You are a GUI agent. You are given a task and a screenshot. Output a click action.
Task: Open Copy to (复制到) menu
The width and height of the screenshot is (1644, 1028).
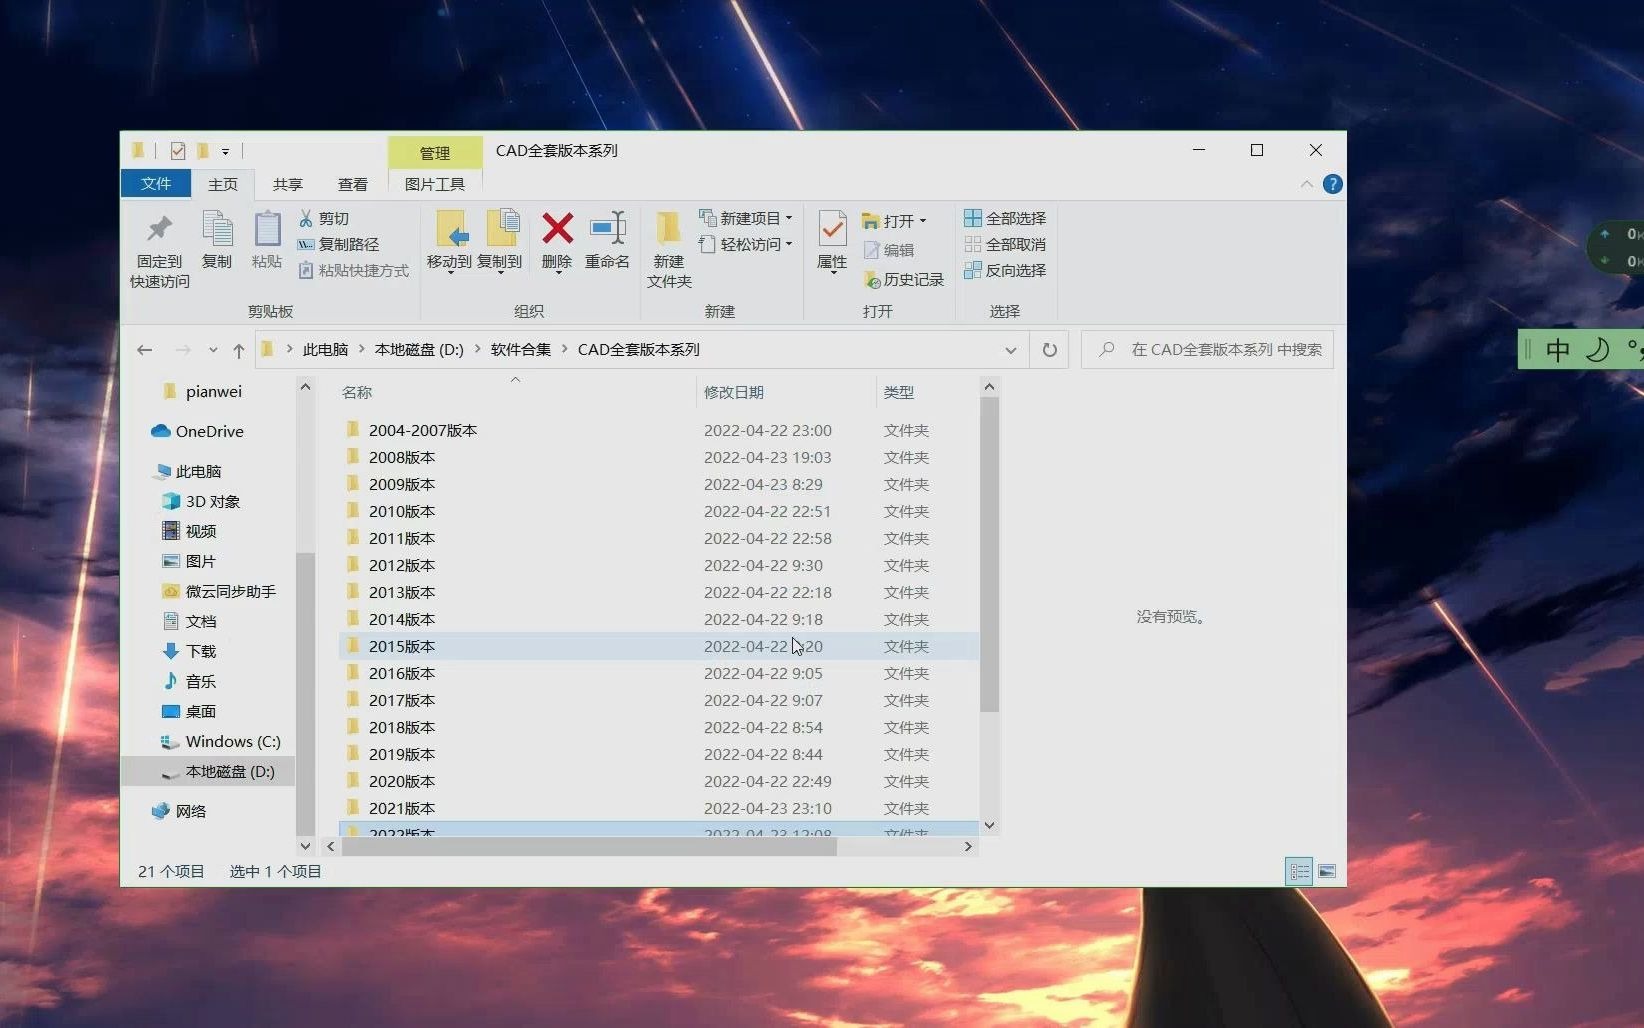pos(500,241)
